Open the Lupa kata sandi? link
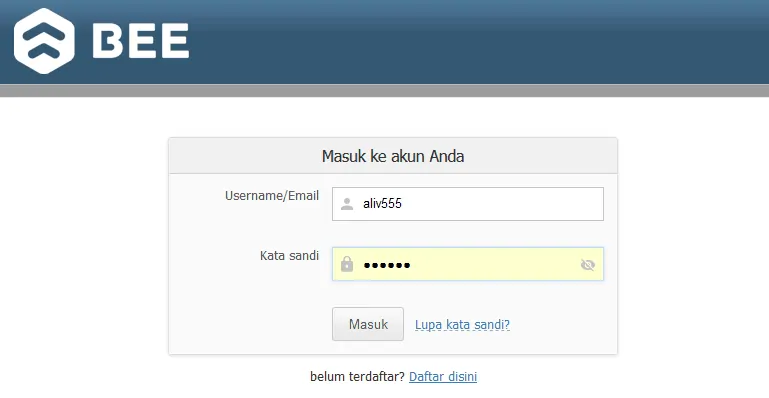The image size is (769, 398). [x=462, y=324]
